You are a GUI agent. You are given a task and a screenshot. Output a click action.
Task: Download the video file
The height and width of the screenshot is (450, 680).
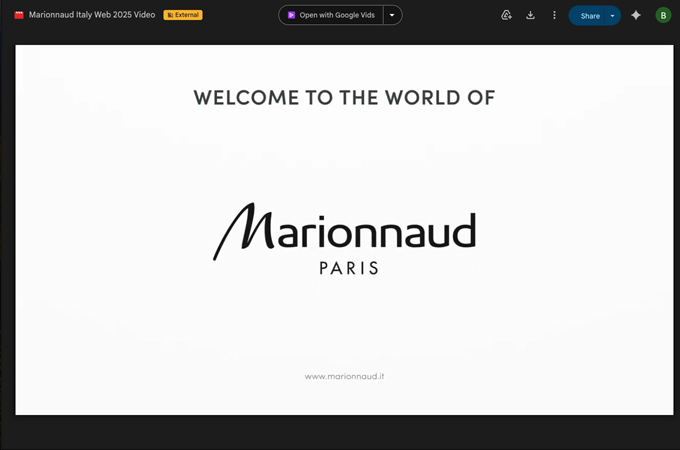tap(530, 15)
